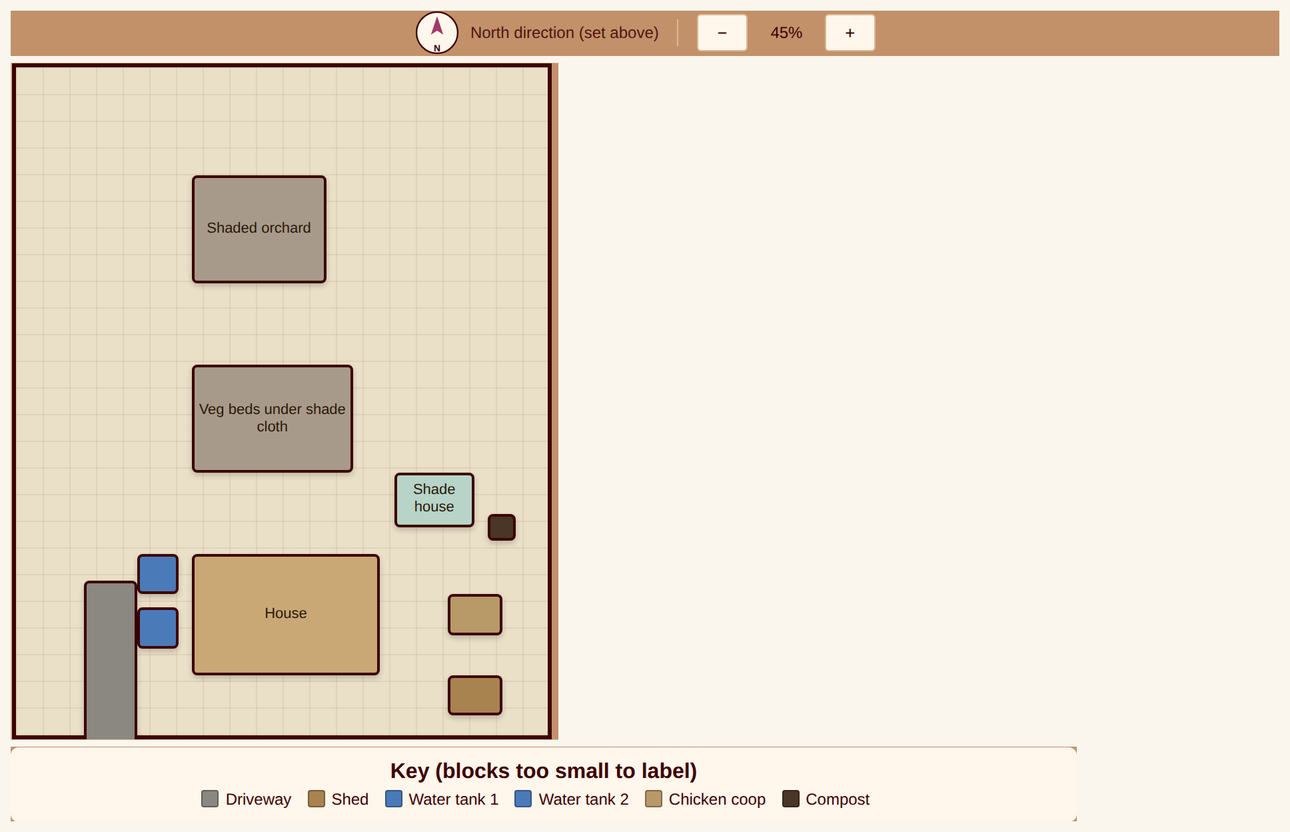Click the 'Chicken coop' label in the key
This screenshot has width=1290, height=832.
pyautogui.click(x=717, y=800)
